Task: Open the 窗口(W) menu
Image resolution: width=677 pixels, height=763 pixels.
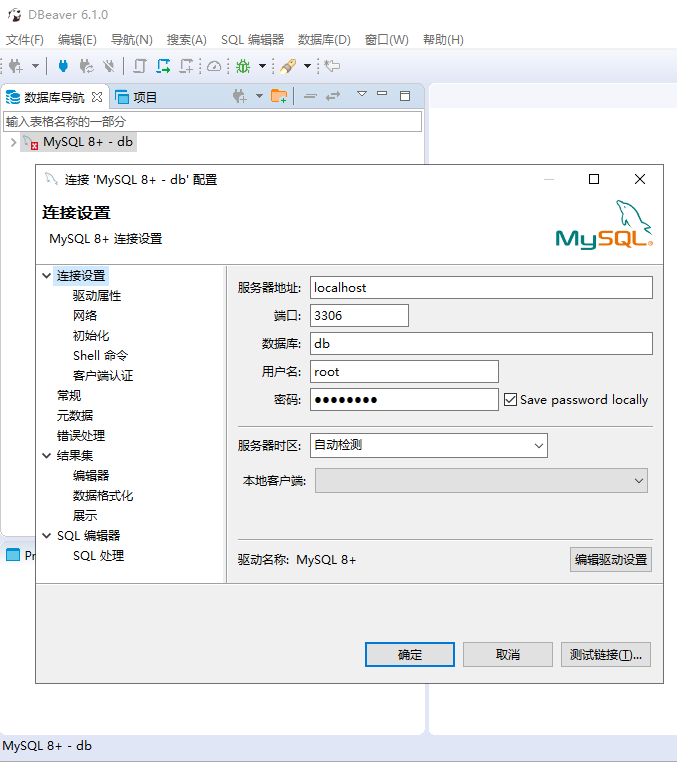Action: pos(387,40)
